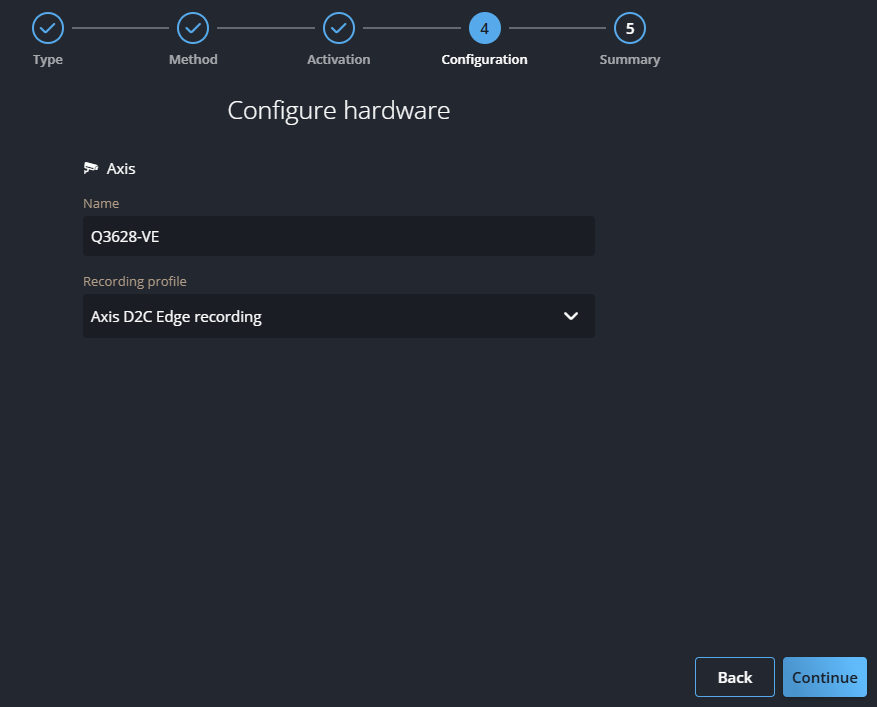Select the Method step label
The image size is (877, 707).
193,60
